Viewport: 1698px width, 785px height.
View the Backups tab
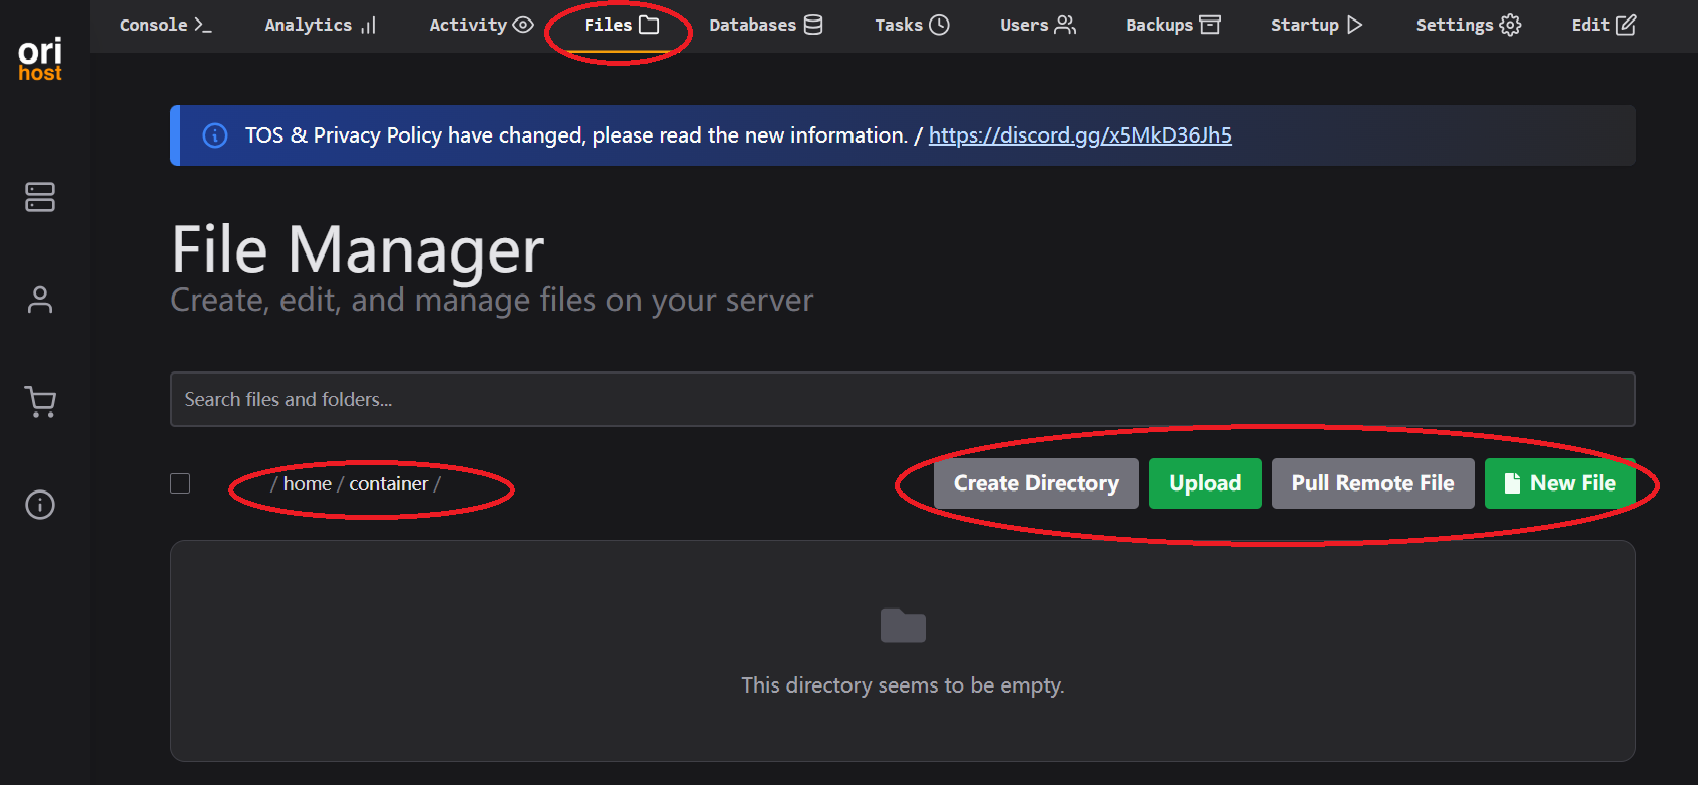point(1173,25)
